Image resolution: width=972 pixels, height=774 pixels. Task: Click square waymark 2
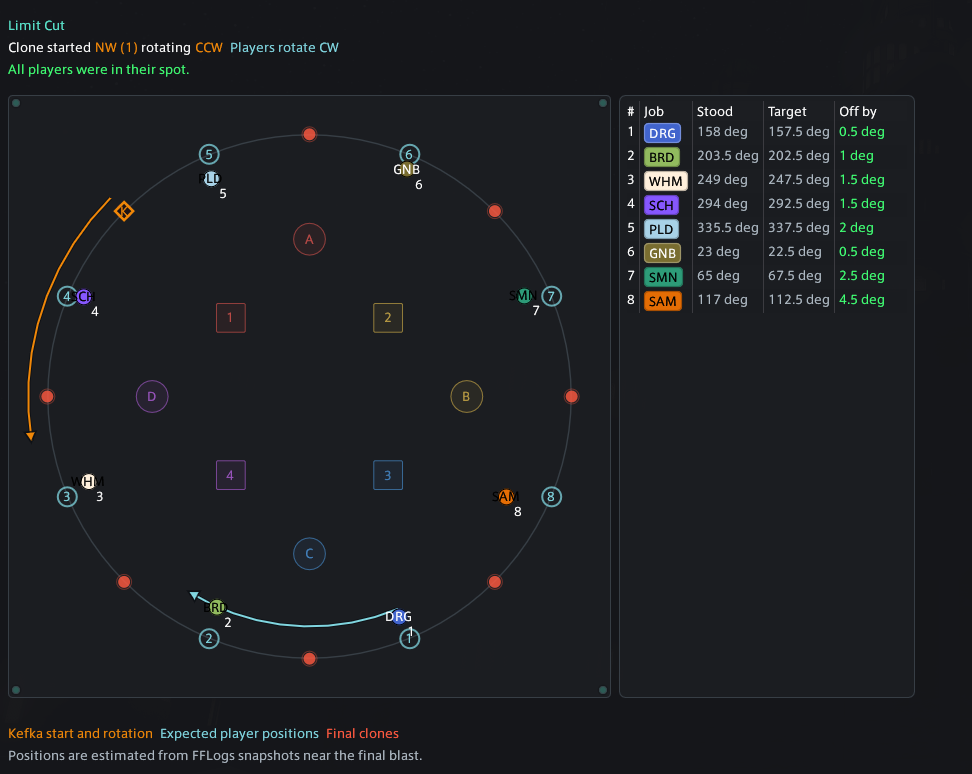[x=388, y=318]
